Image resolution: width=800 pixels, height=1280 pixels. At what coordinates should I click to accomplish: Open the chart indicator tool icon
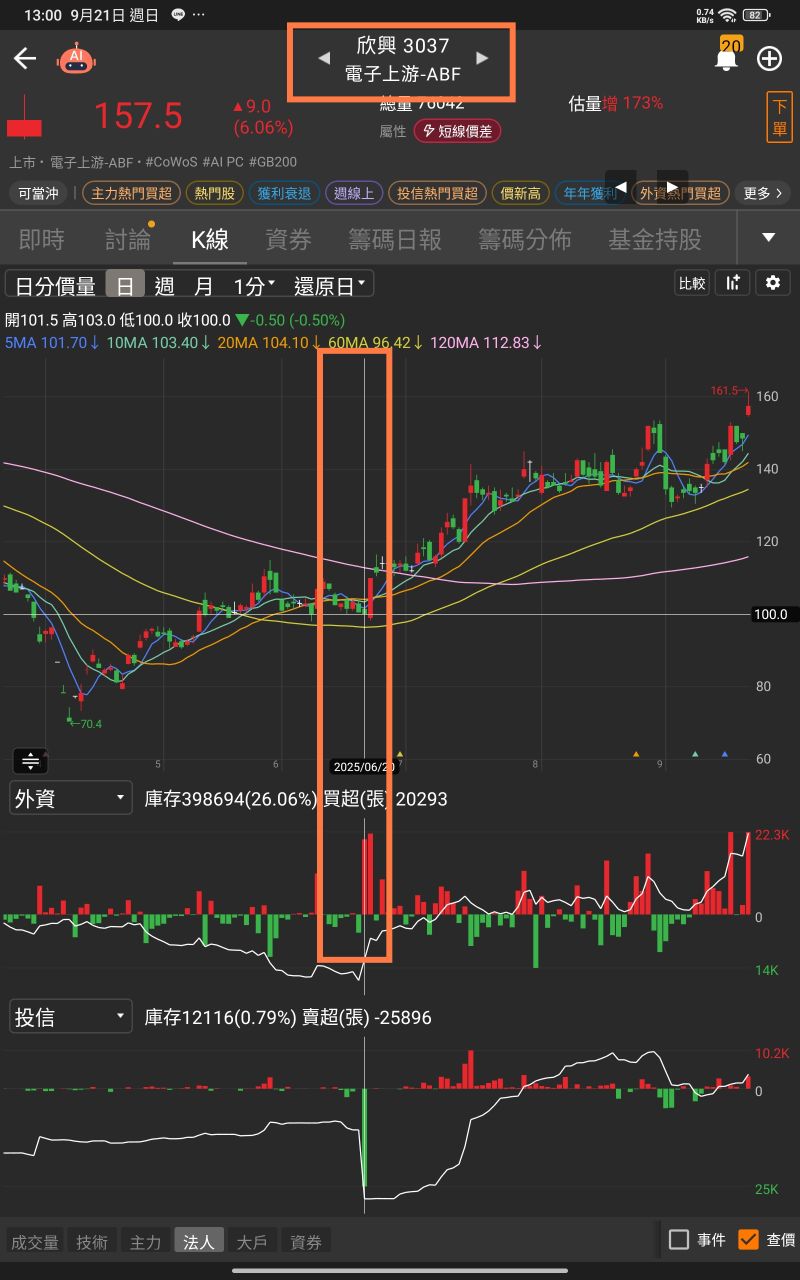(733, 283)
